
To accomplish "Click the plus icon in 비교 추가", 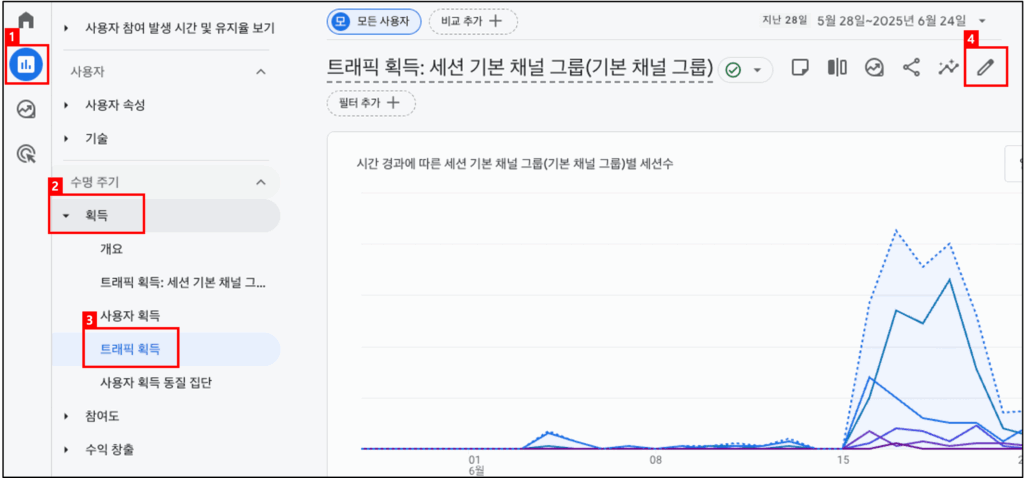I will coord(496,21).
